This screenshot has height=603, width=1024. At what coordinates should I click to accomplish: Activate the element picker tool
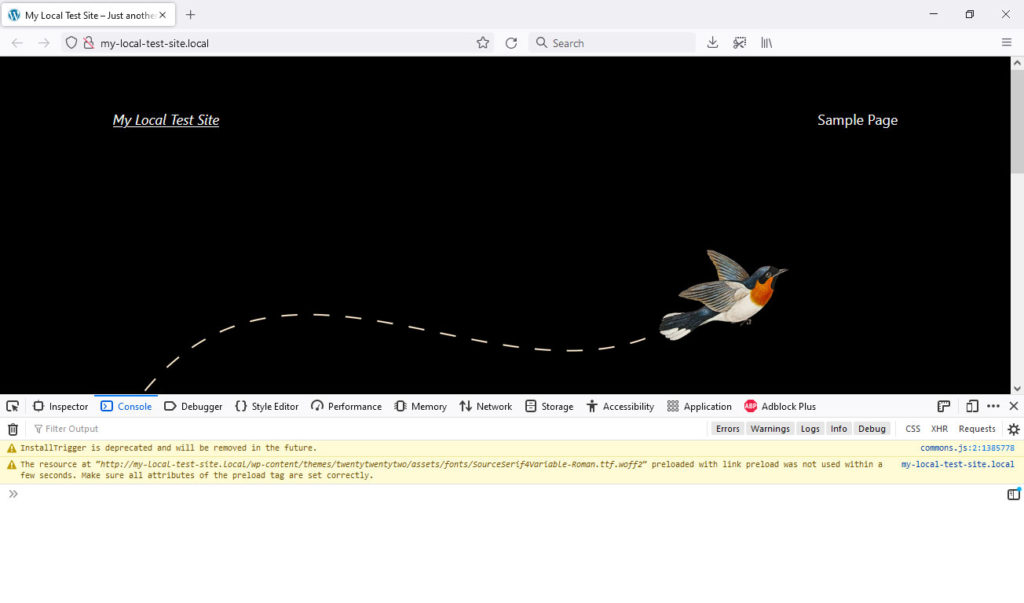click(x=12, y=406)
